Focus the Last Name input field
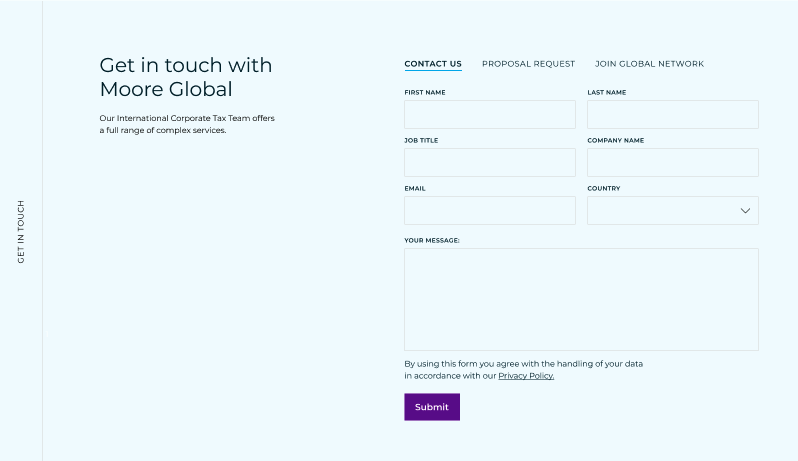The width and height of the screenshot is (798, 461). [673, 114]
